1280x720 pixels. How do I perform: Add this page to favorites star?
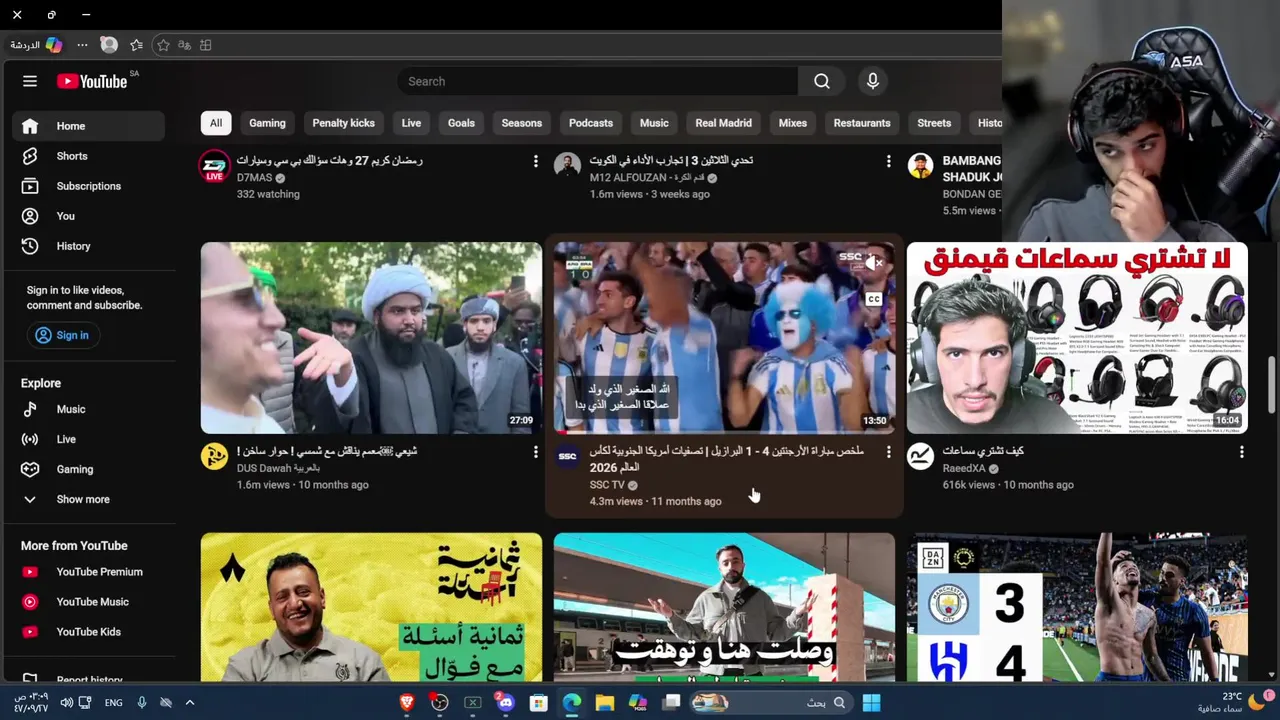[x=163, y=45]
